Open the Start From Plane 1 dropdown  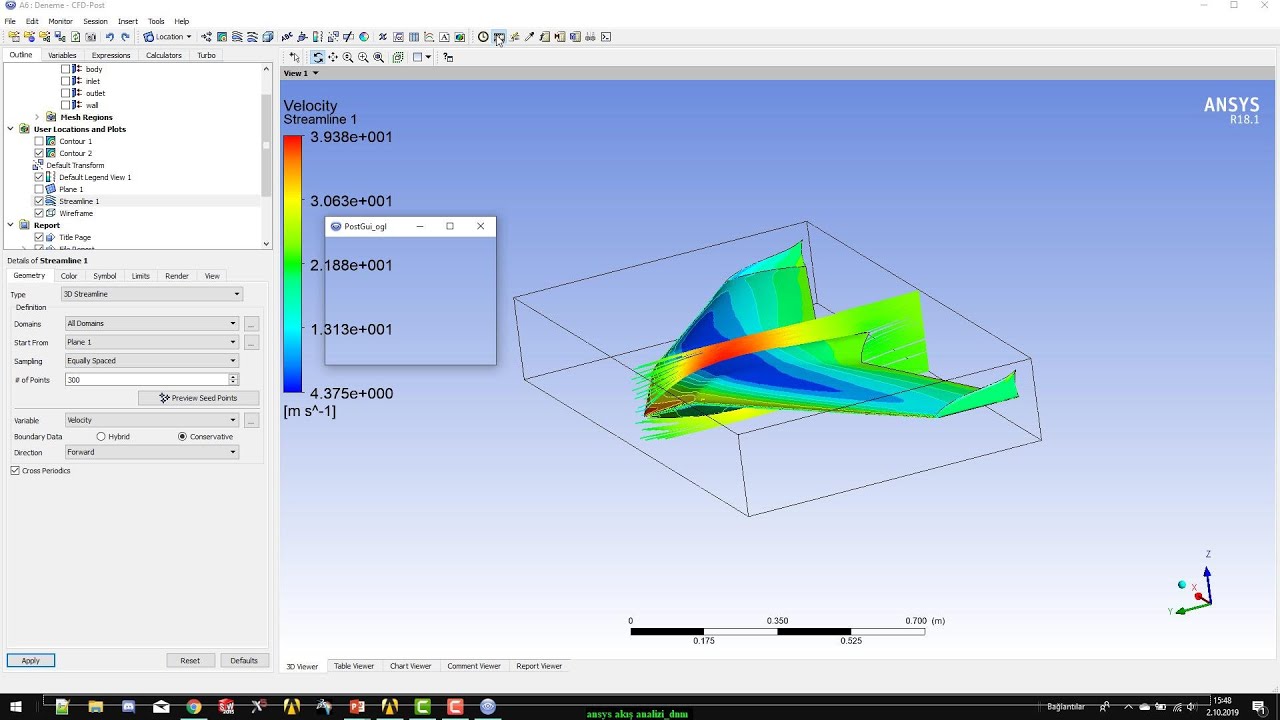152,342
